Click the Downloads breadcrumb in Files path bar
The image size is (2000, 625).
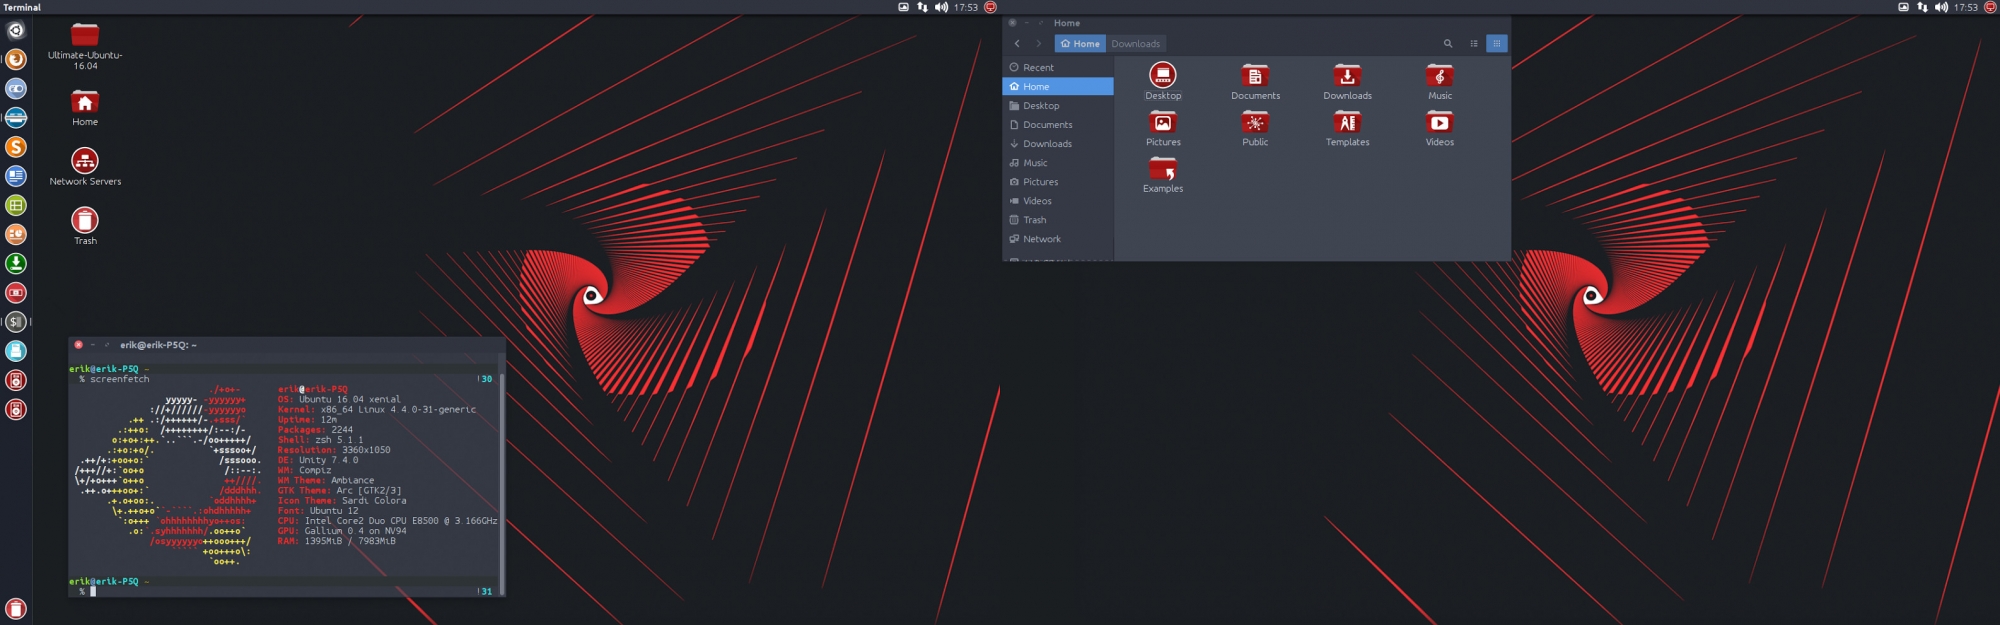[x=1135, y=43]
